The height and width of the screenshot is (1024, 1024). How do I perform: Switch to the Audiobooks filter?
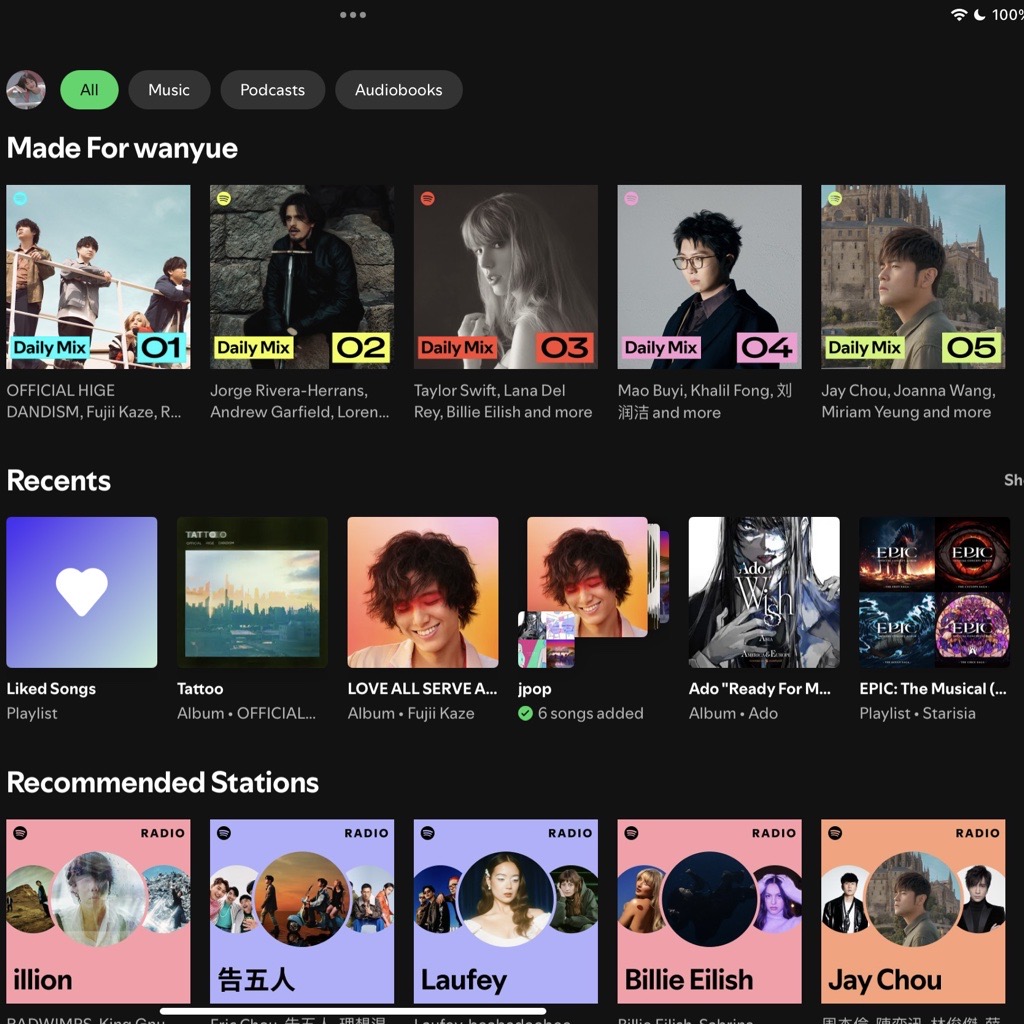398,90
